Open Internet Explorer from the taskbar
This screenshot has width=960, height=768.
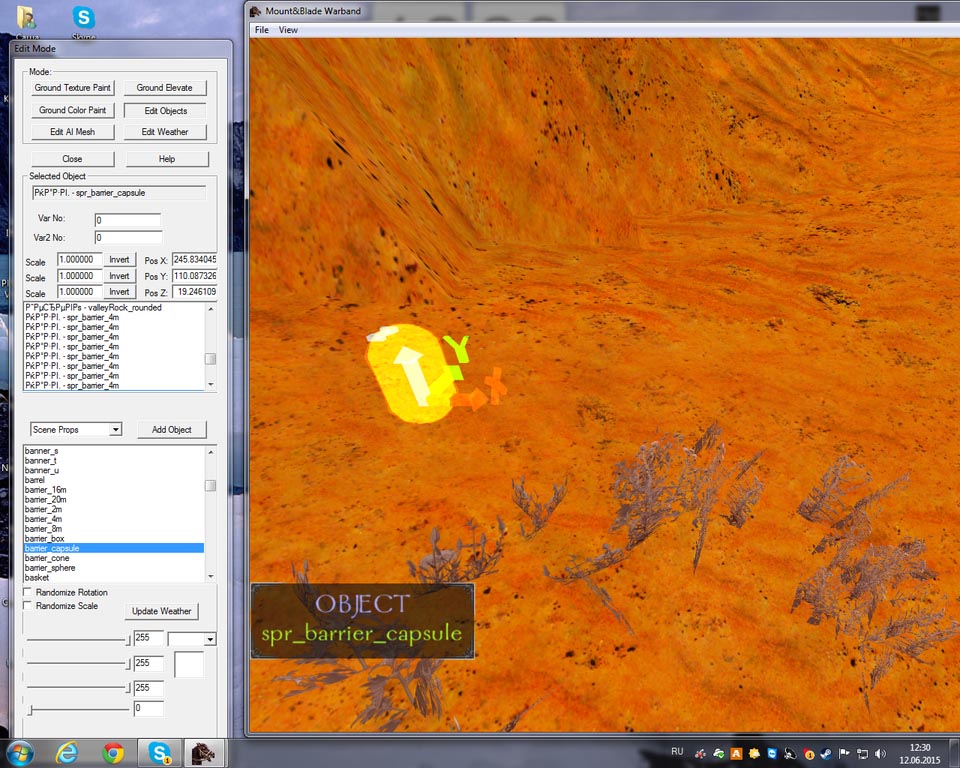pos(68,753)
